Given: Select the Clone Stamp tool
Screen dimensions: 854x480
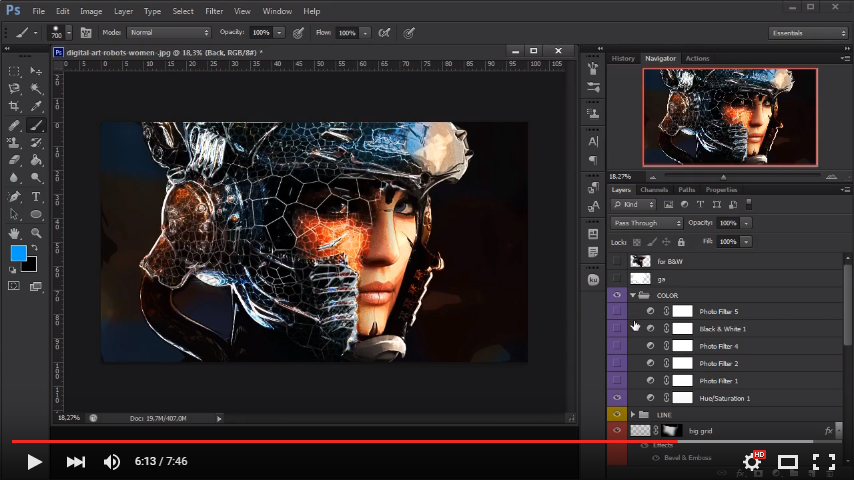Looking at the screenshot, I should [14, 143].
